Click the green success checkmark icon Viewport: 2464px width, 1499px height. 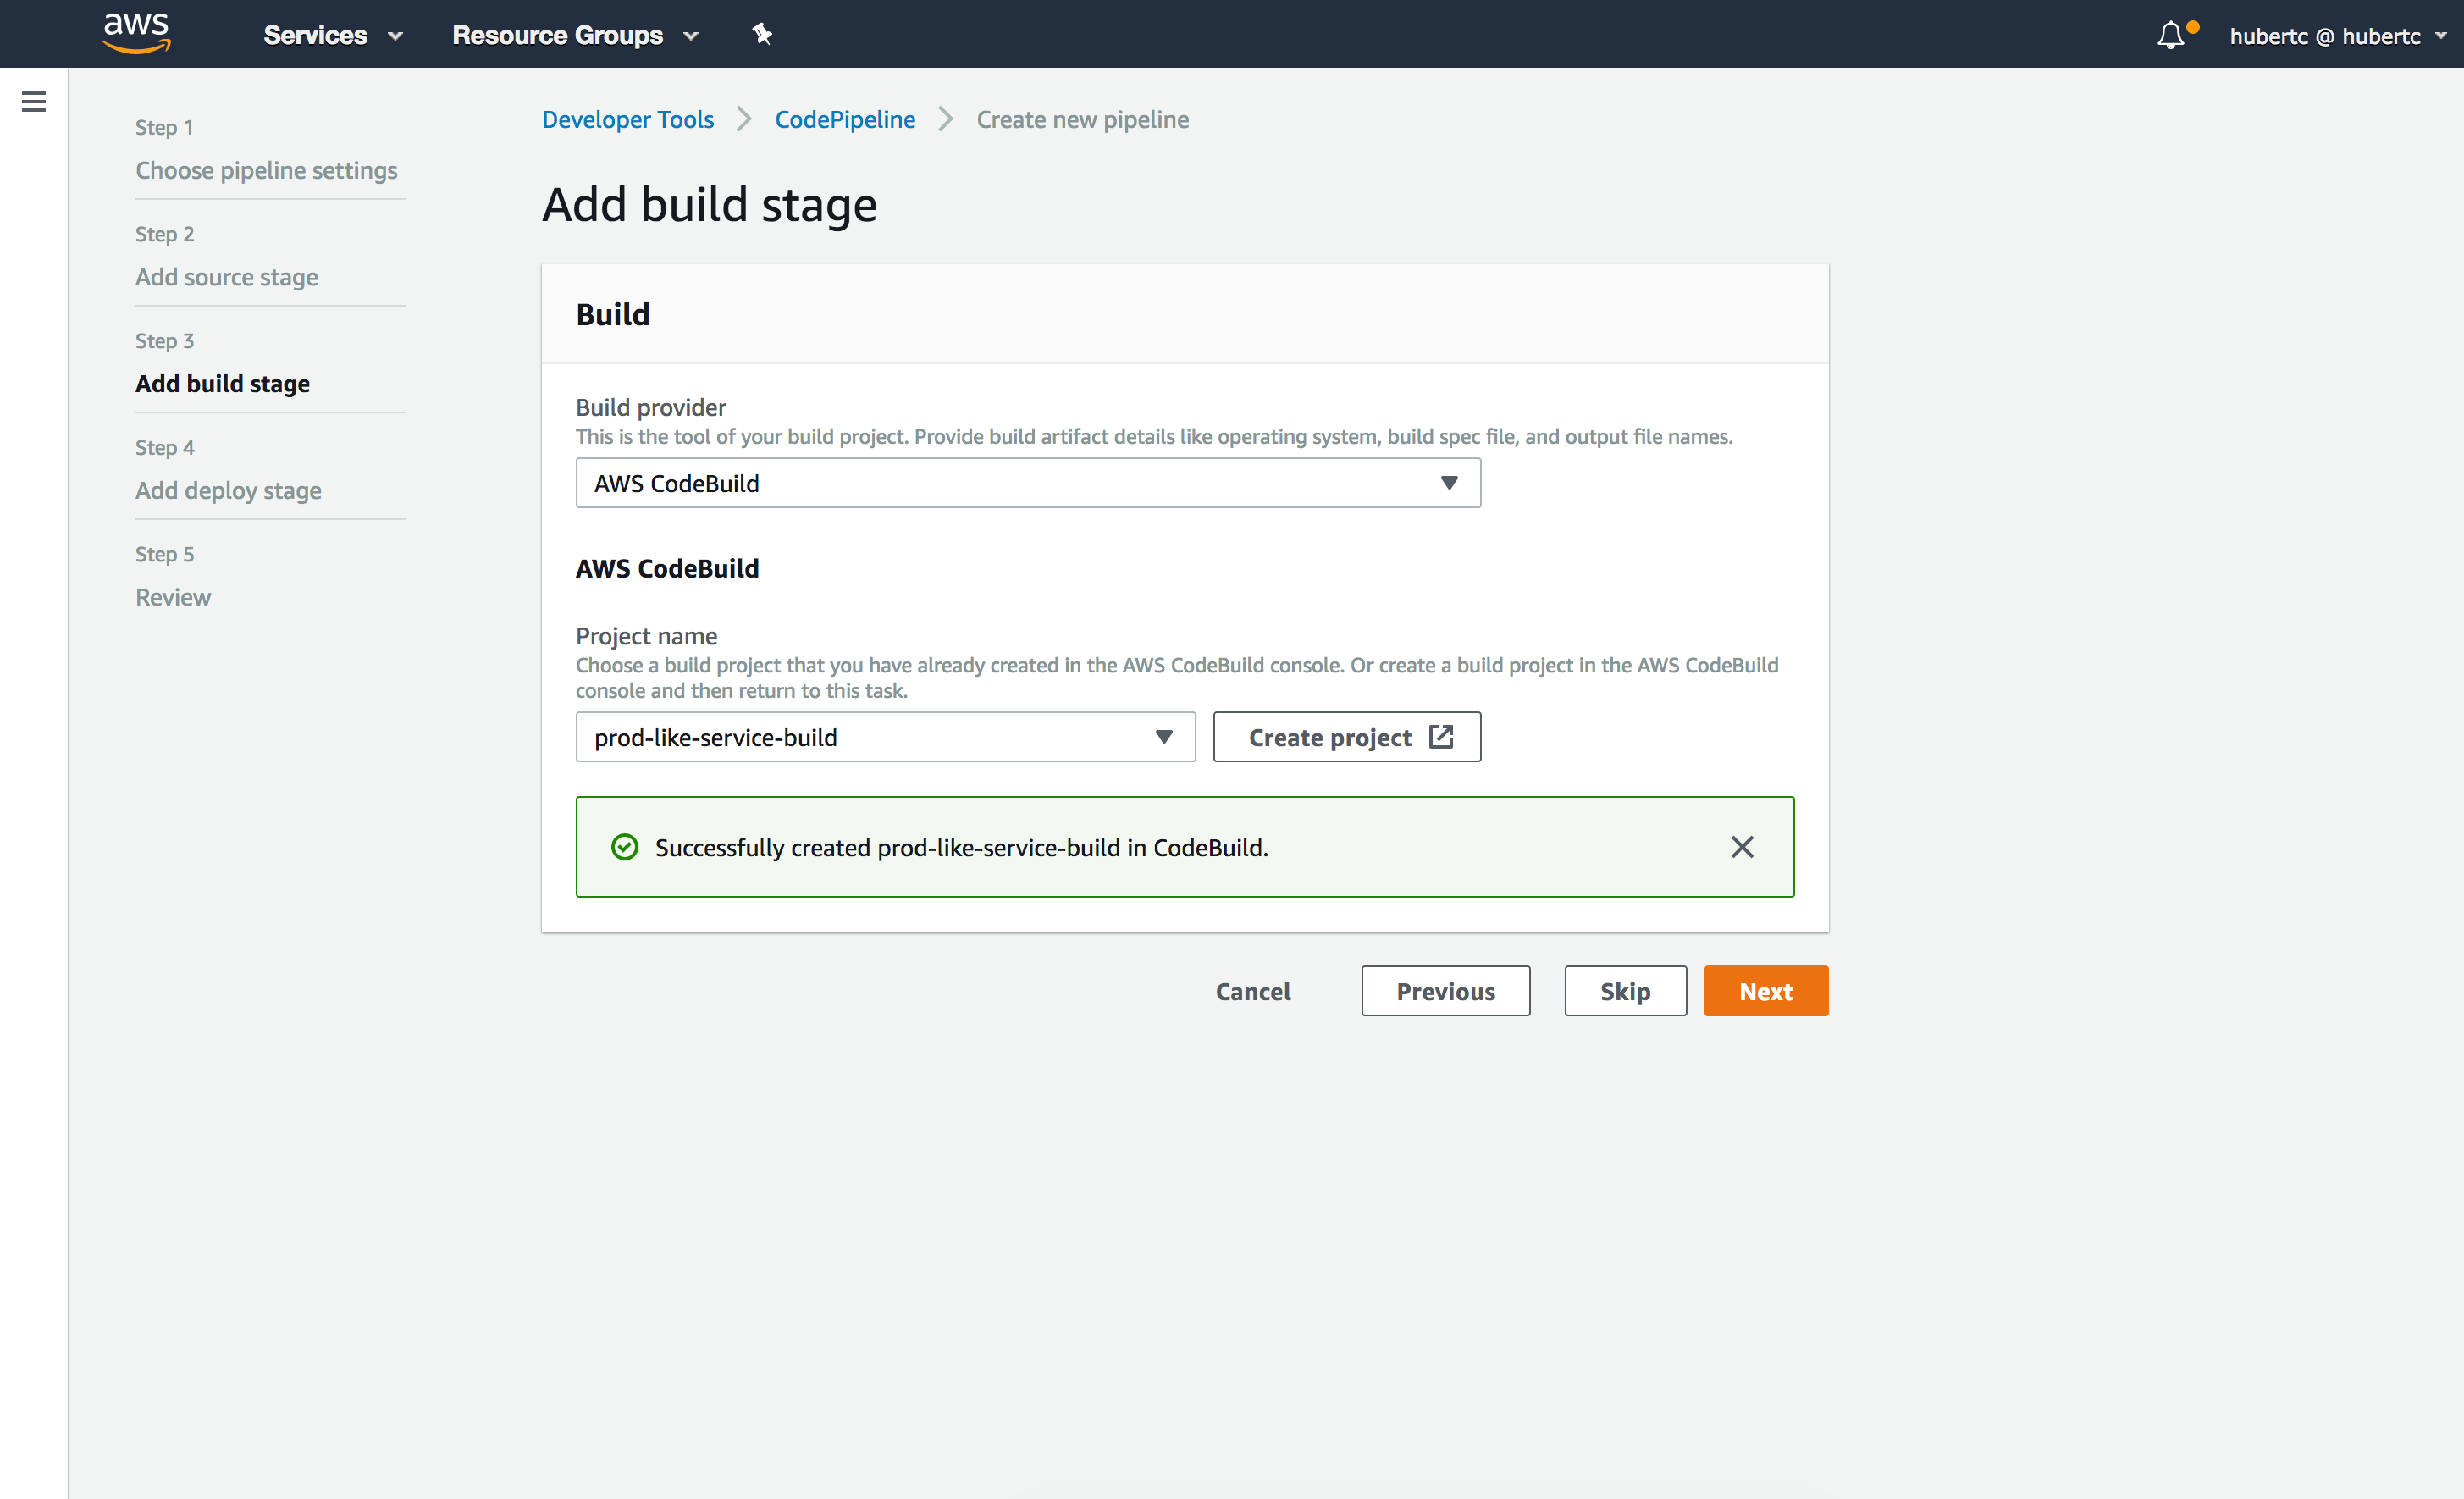pyautogui.click(x=624, y=847)
